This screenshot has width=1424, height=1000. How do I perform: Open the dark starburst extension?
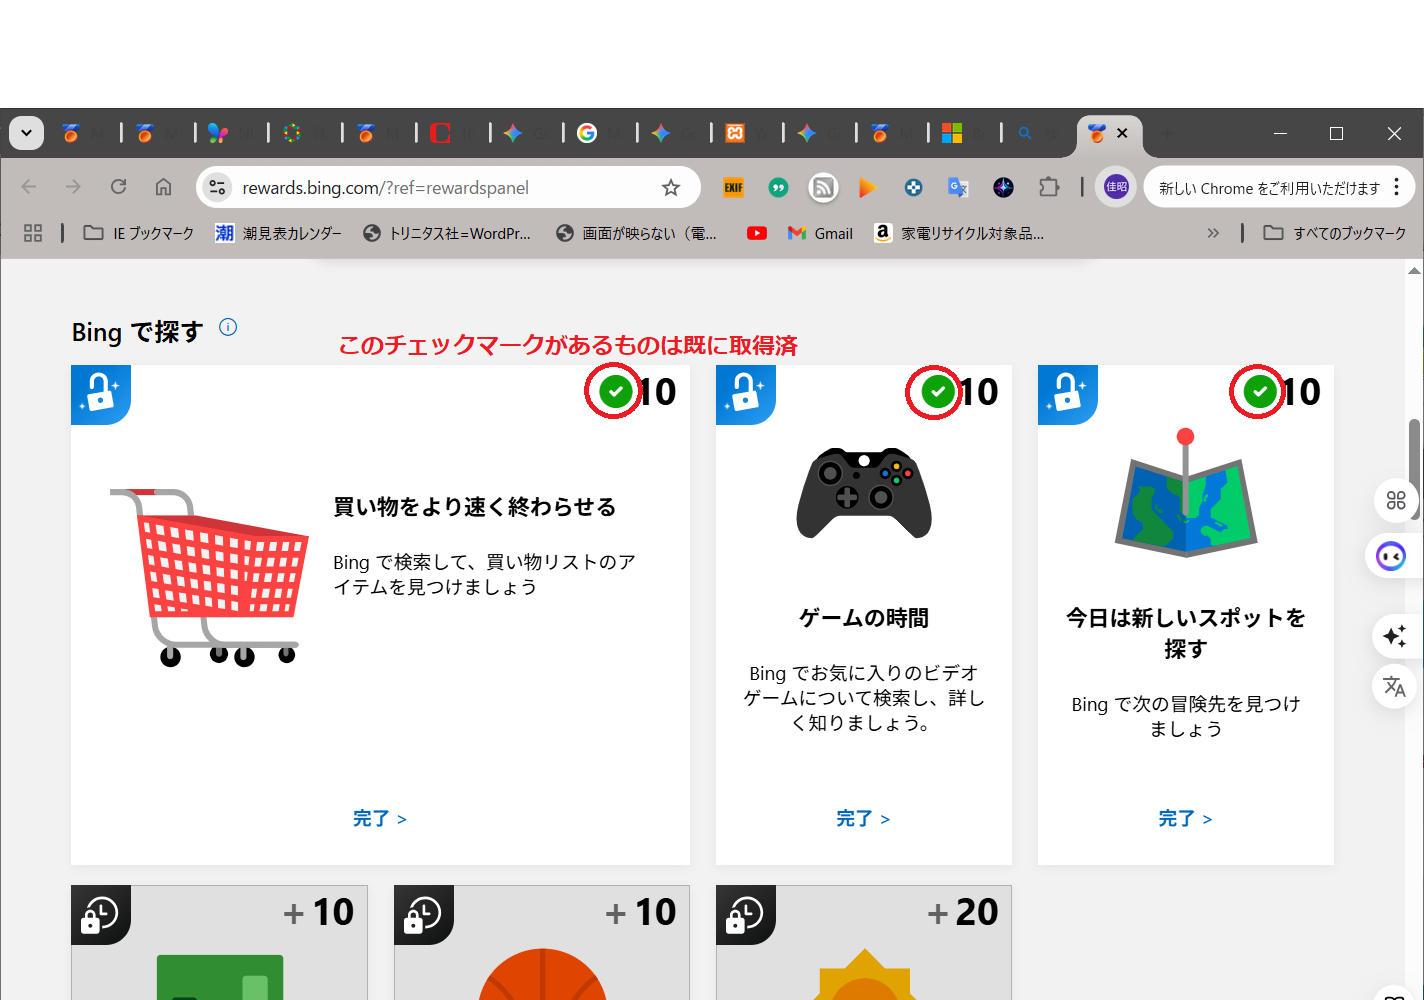(1003, 187)
